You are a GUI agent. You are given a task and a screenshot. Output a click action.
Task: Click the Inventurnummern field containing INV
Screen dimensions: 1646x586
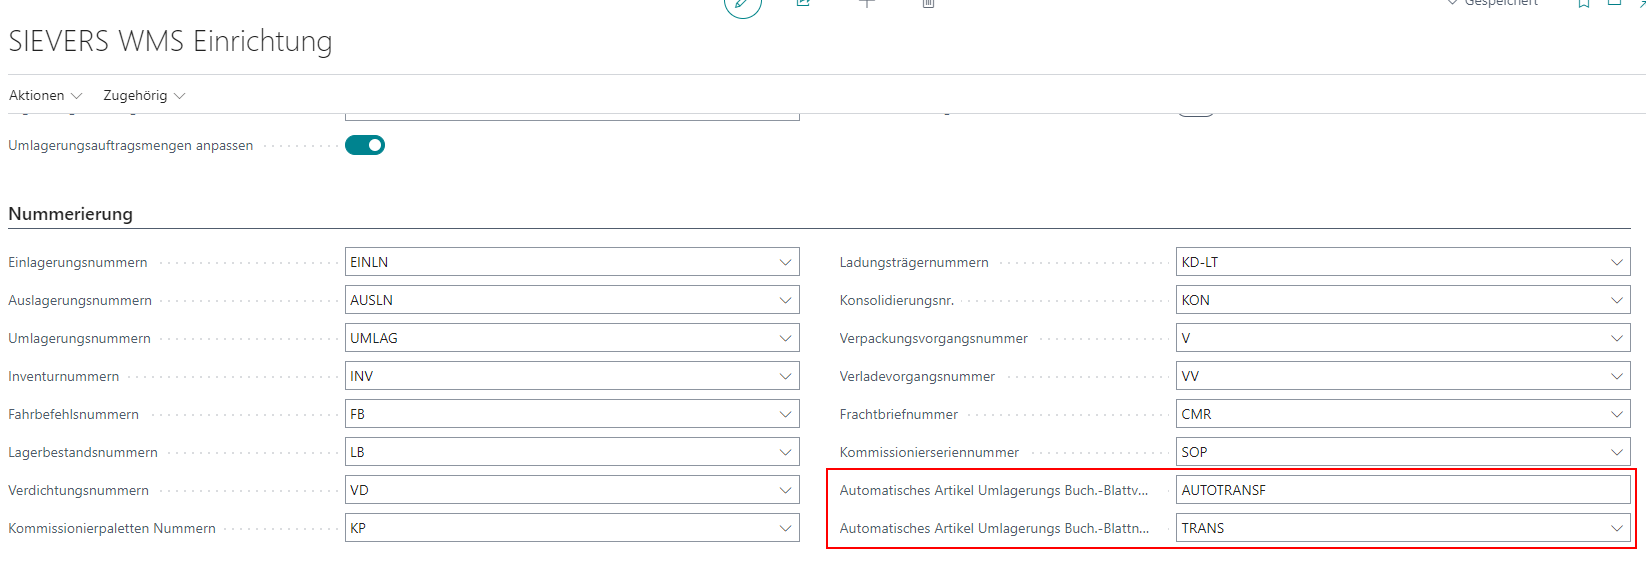pos(560,376)
